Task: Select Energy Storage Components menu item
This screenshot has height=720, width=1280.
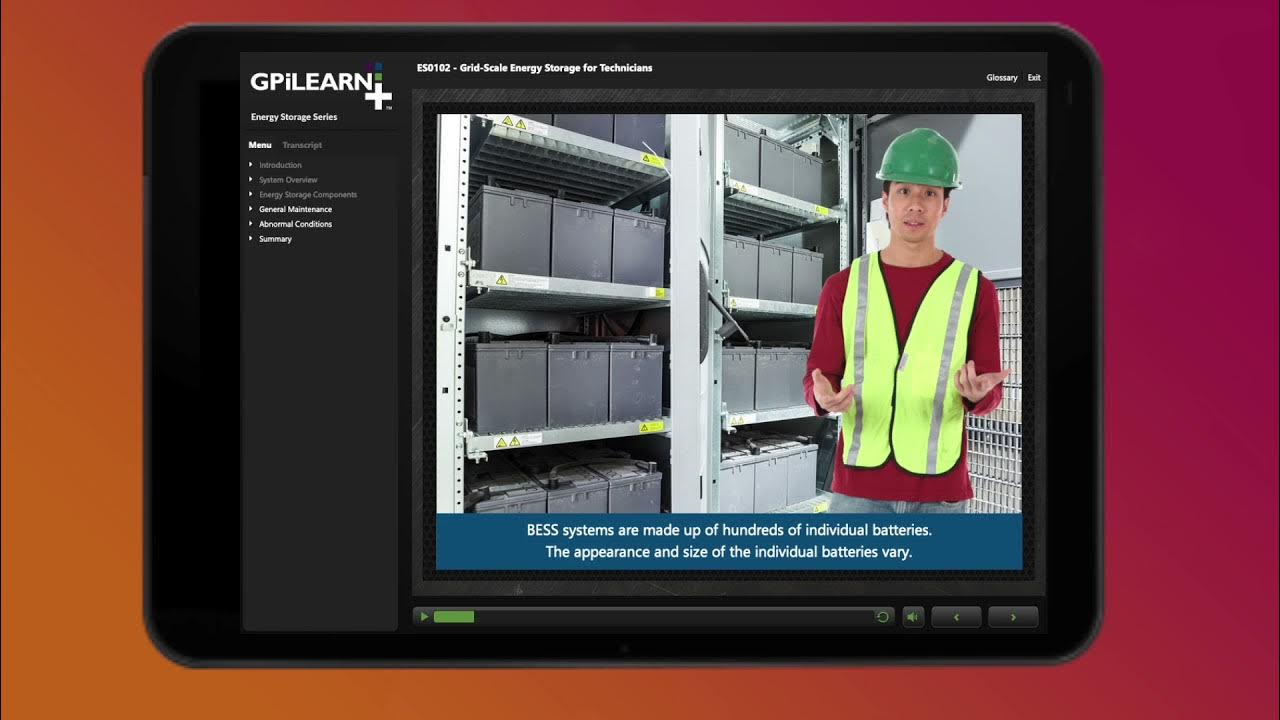Action: pyautogui.click(x=308, y=195)
